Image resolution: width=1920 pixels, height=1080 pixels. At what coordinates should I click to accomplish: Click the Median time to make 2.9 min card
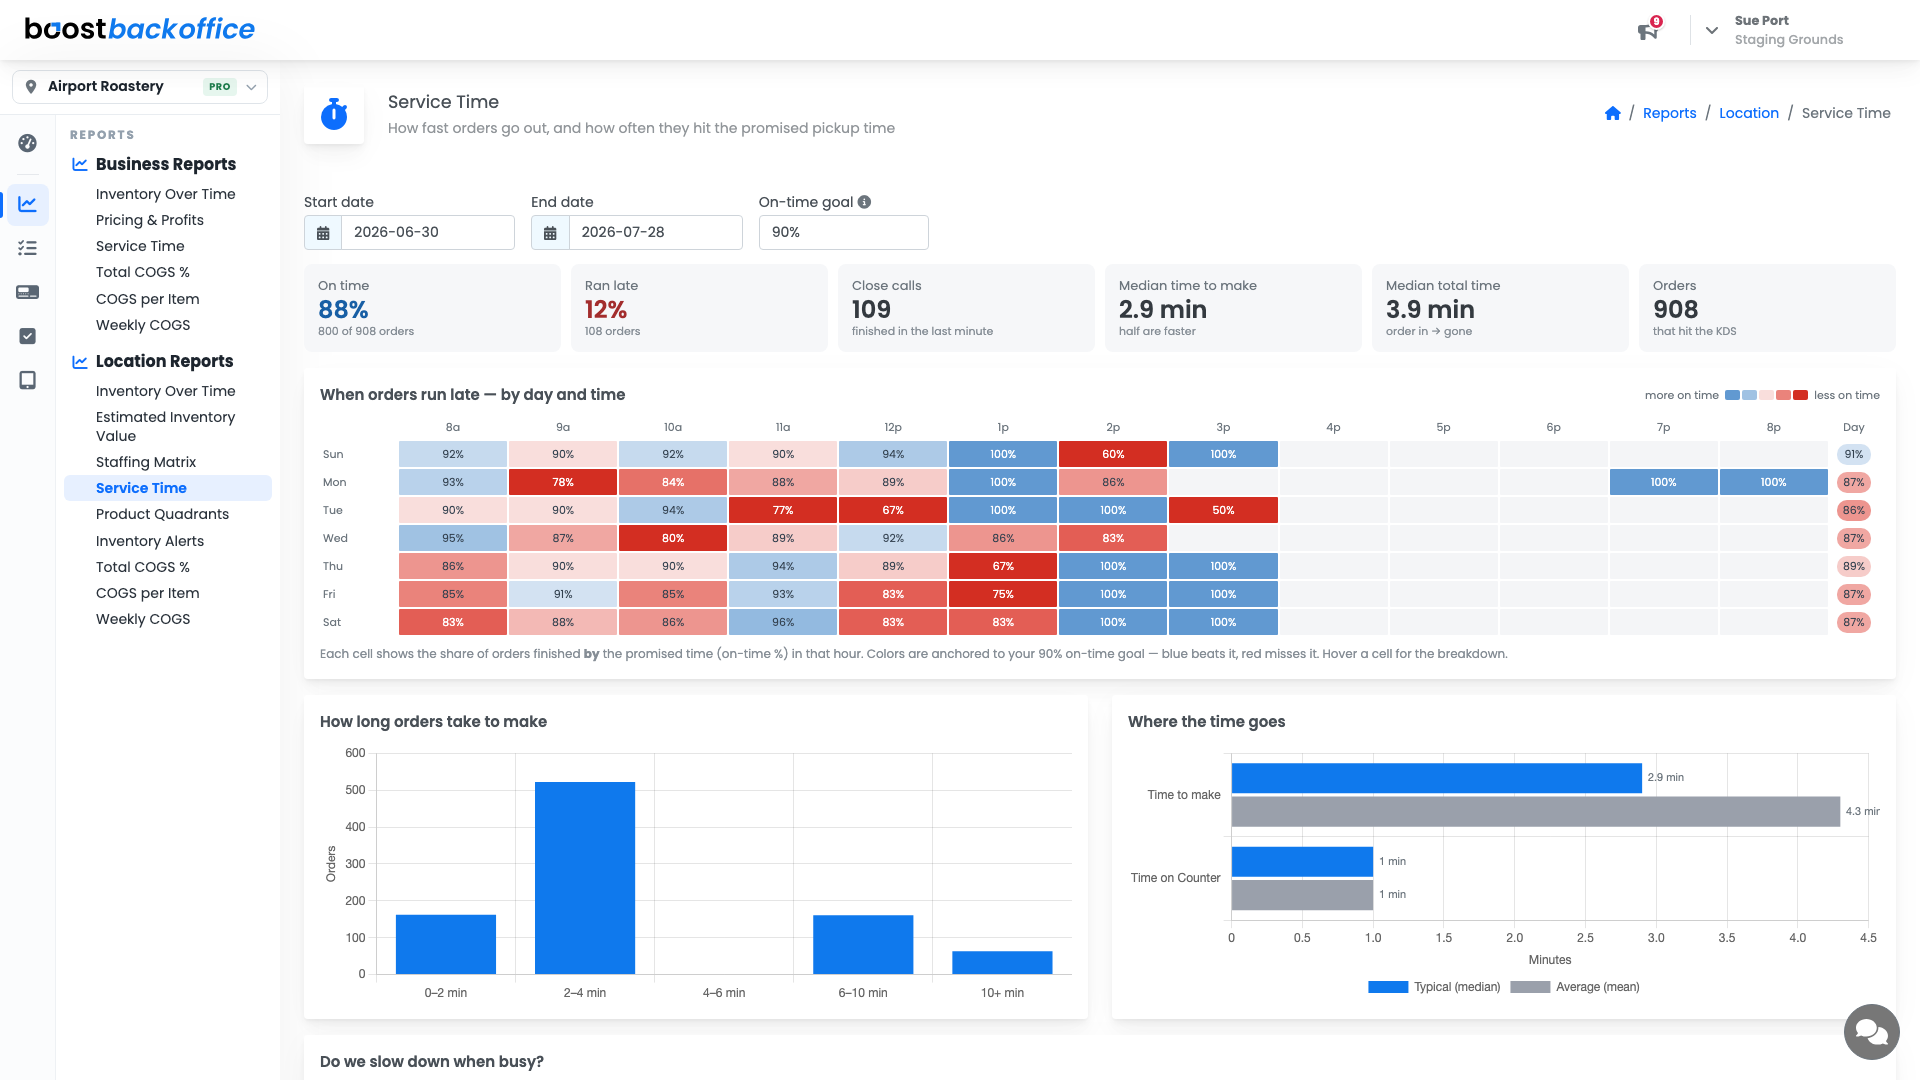1233,309
